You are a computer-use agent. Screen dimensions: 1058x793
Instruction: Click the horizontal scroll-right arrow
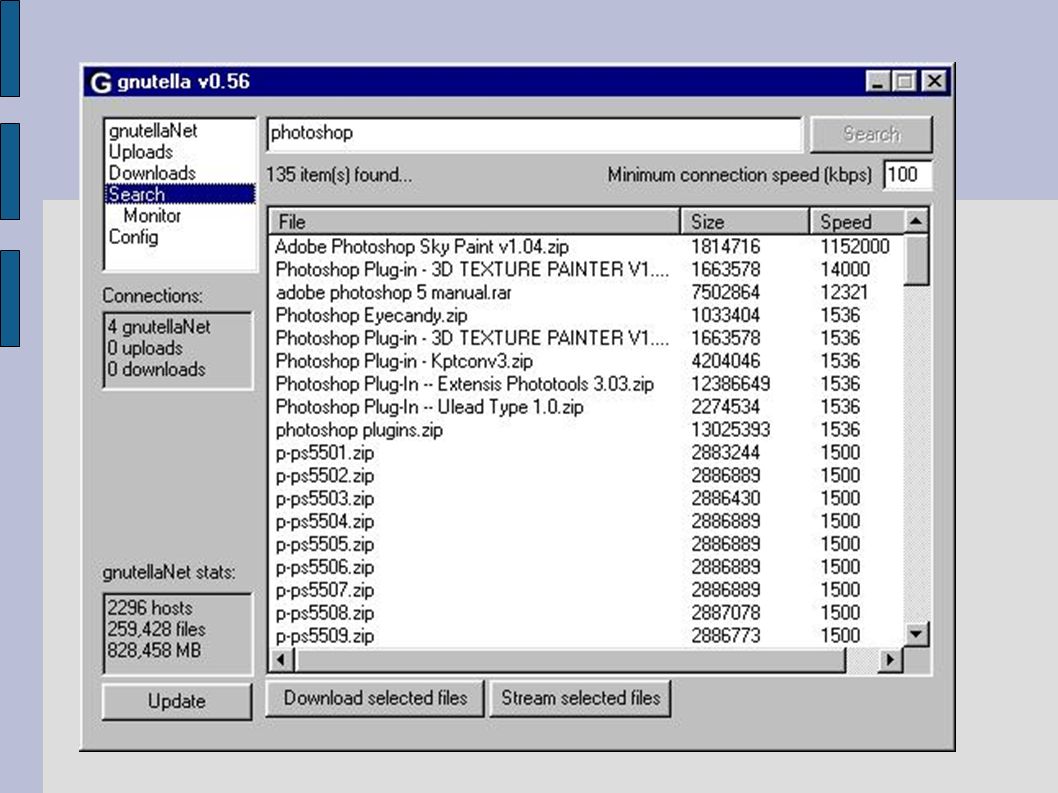(x=890, y=659)
